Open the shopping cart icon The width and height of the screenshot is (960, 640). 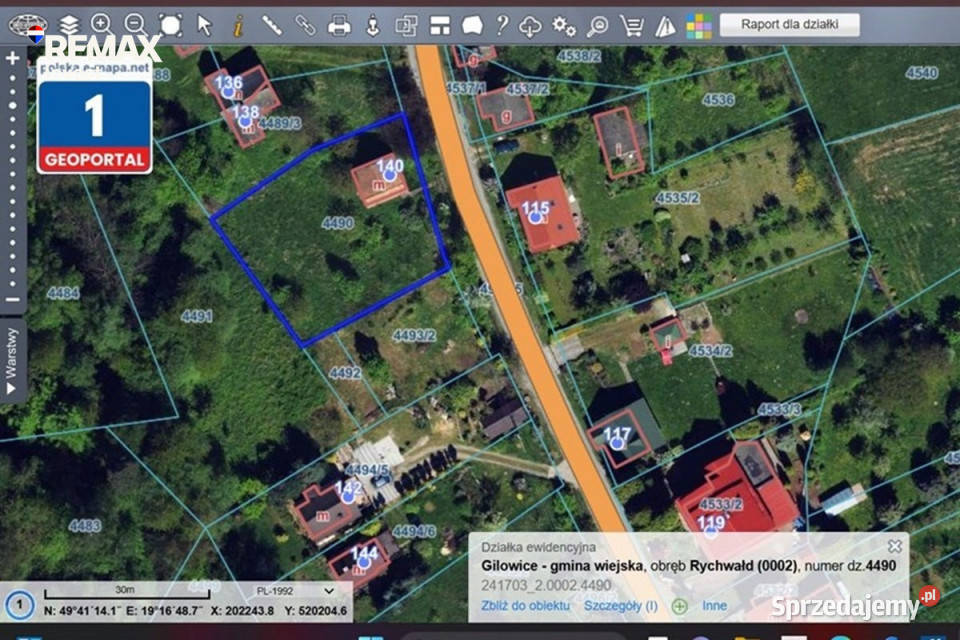click(x=631, y=26)
